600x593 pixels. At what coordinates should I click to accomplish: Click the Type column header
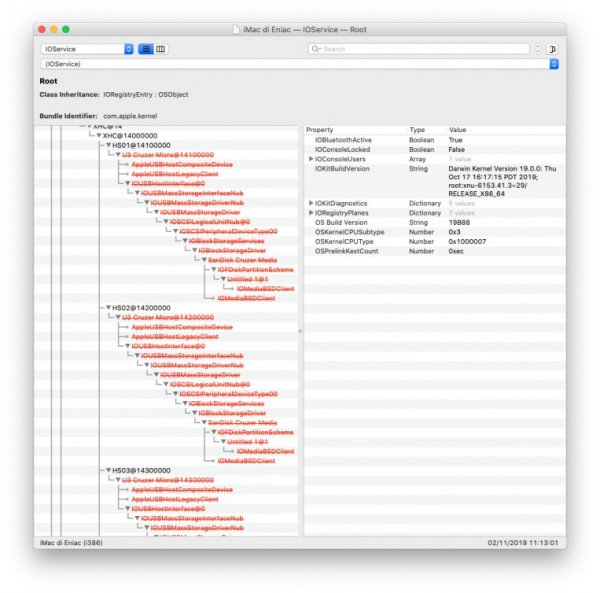tap(427, 130)
